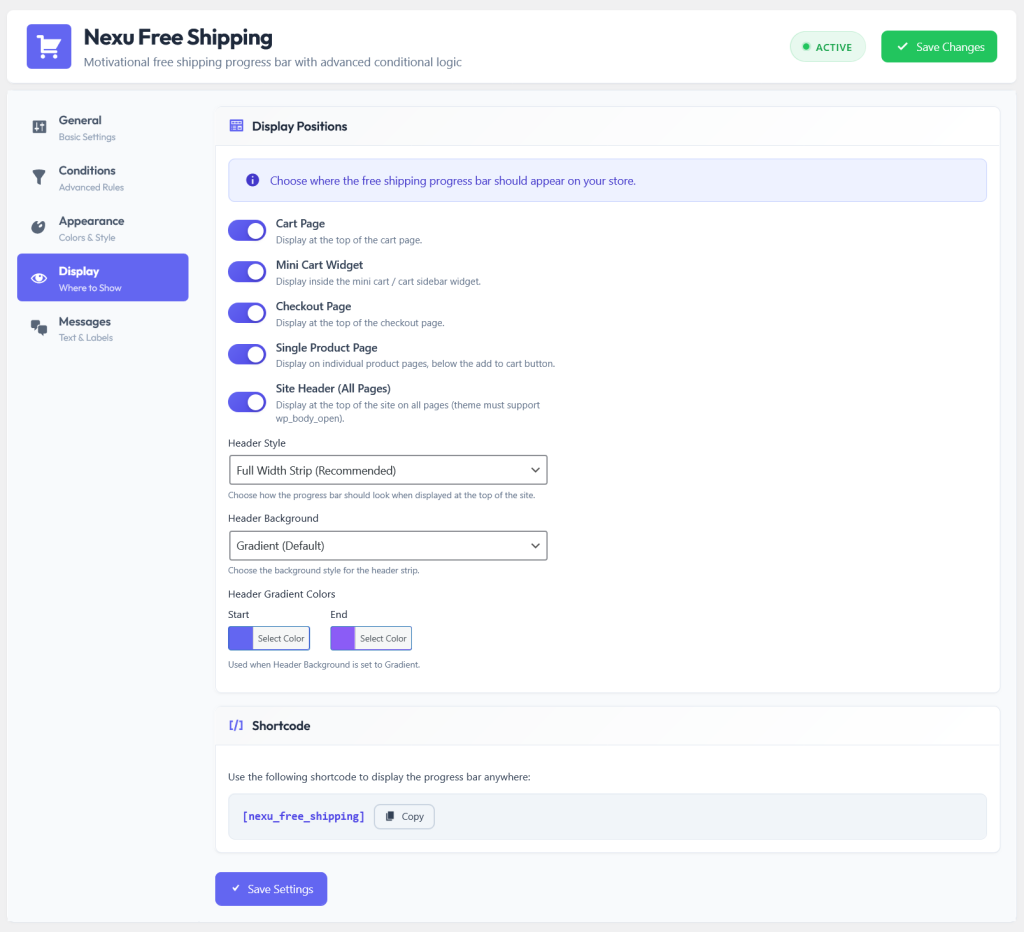
Task: Open the Header Style dropdown
Action: pyautogui.click(x=388, y=470)
